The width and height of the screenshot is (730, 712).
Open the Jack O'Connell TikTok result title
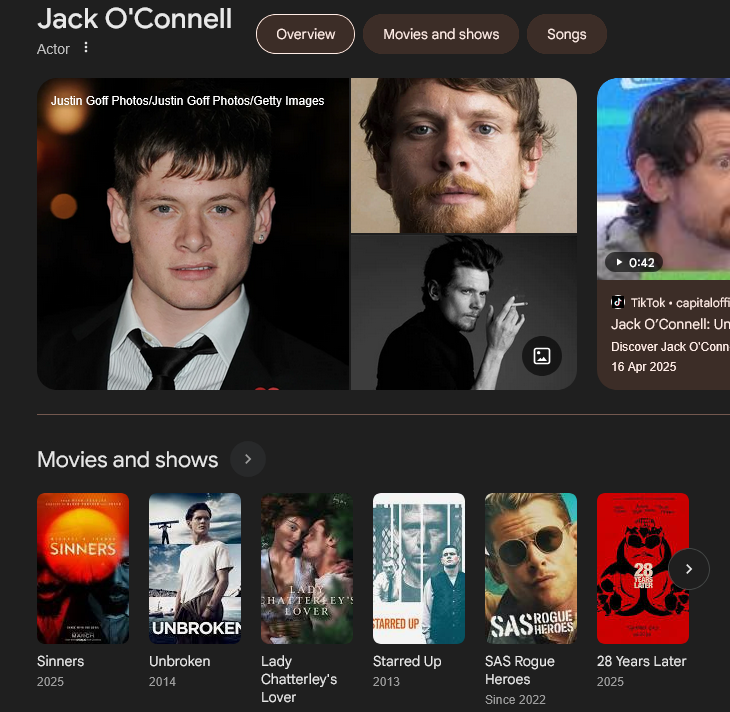coord(670,324)
